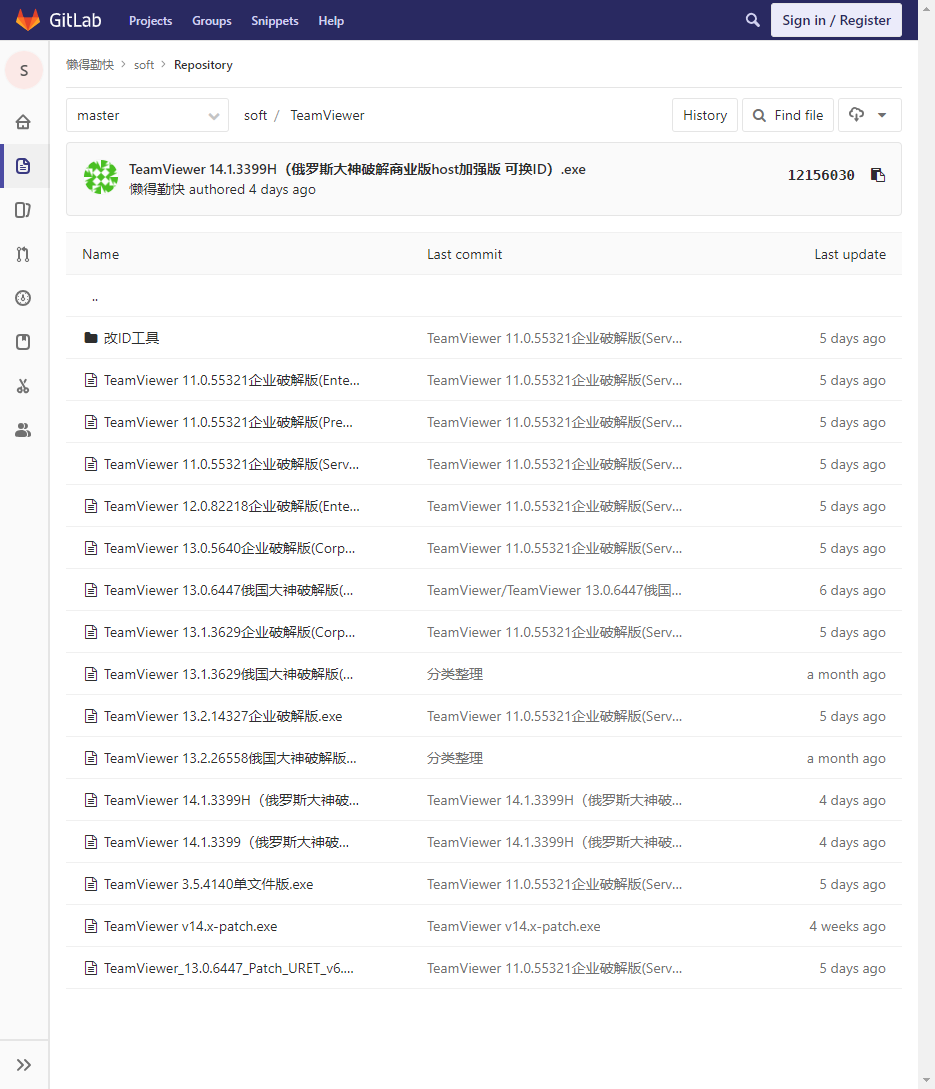Open TeamViewer 11.0.55321企业破解版(Ente... file
This screenshot has width=935, height=1089.
pos(231,381)
